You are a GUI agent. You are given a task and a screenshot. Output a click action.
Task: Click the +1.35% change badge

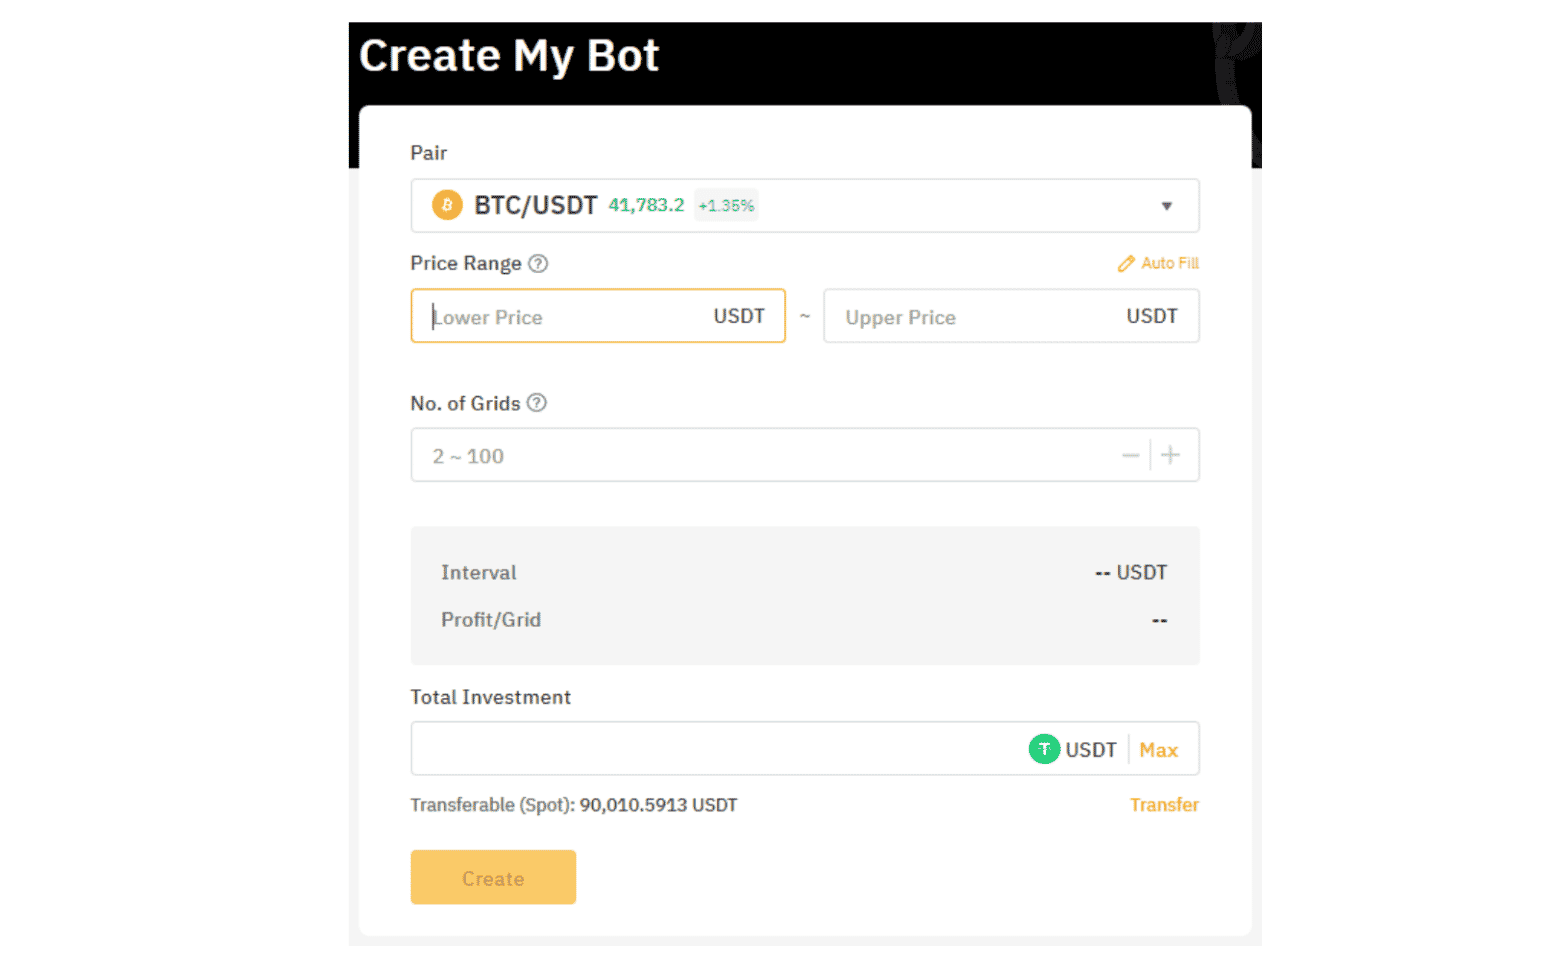[x=726, y=205]
